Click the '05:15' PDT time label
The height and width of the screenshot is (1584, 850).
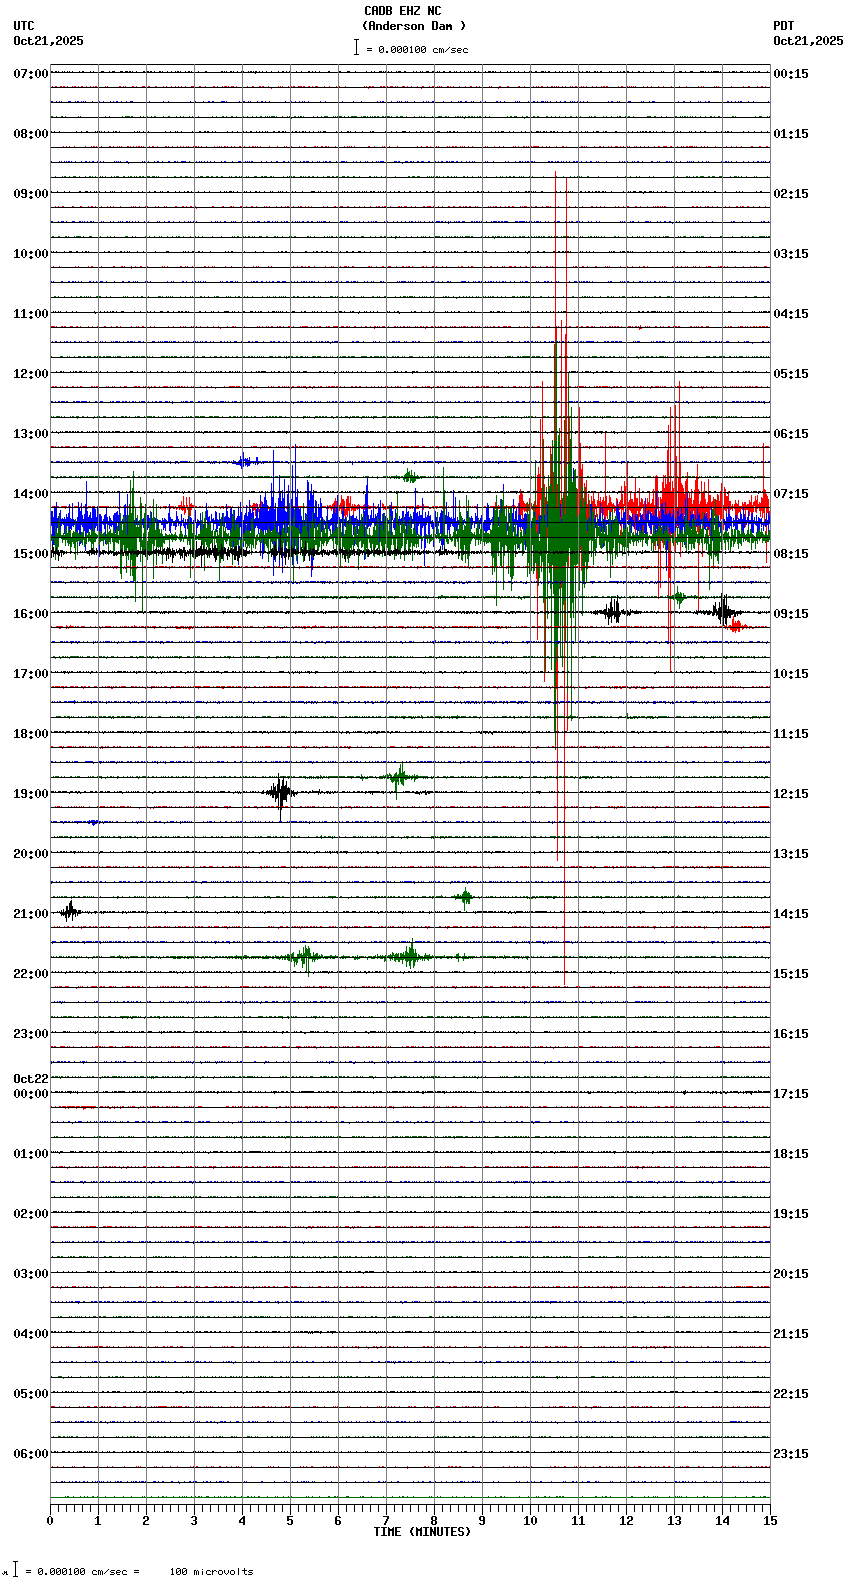(791, 374)
